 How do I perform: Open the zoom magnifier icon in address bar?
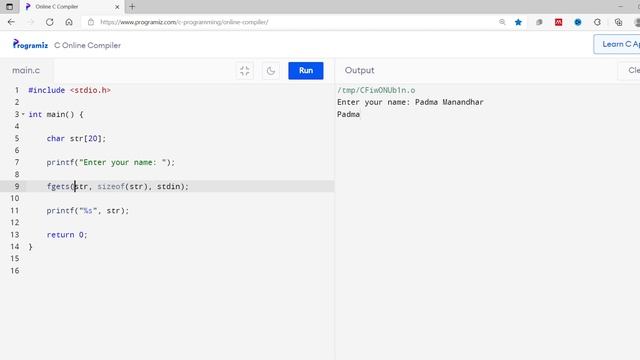[502, 22]
